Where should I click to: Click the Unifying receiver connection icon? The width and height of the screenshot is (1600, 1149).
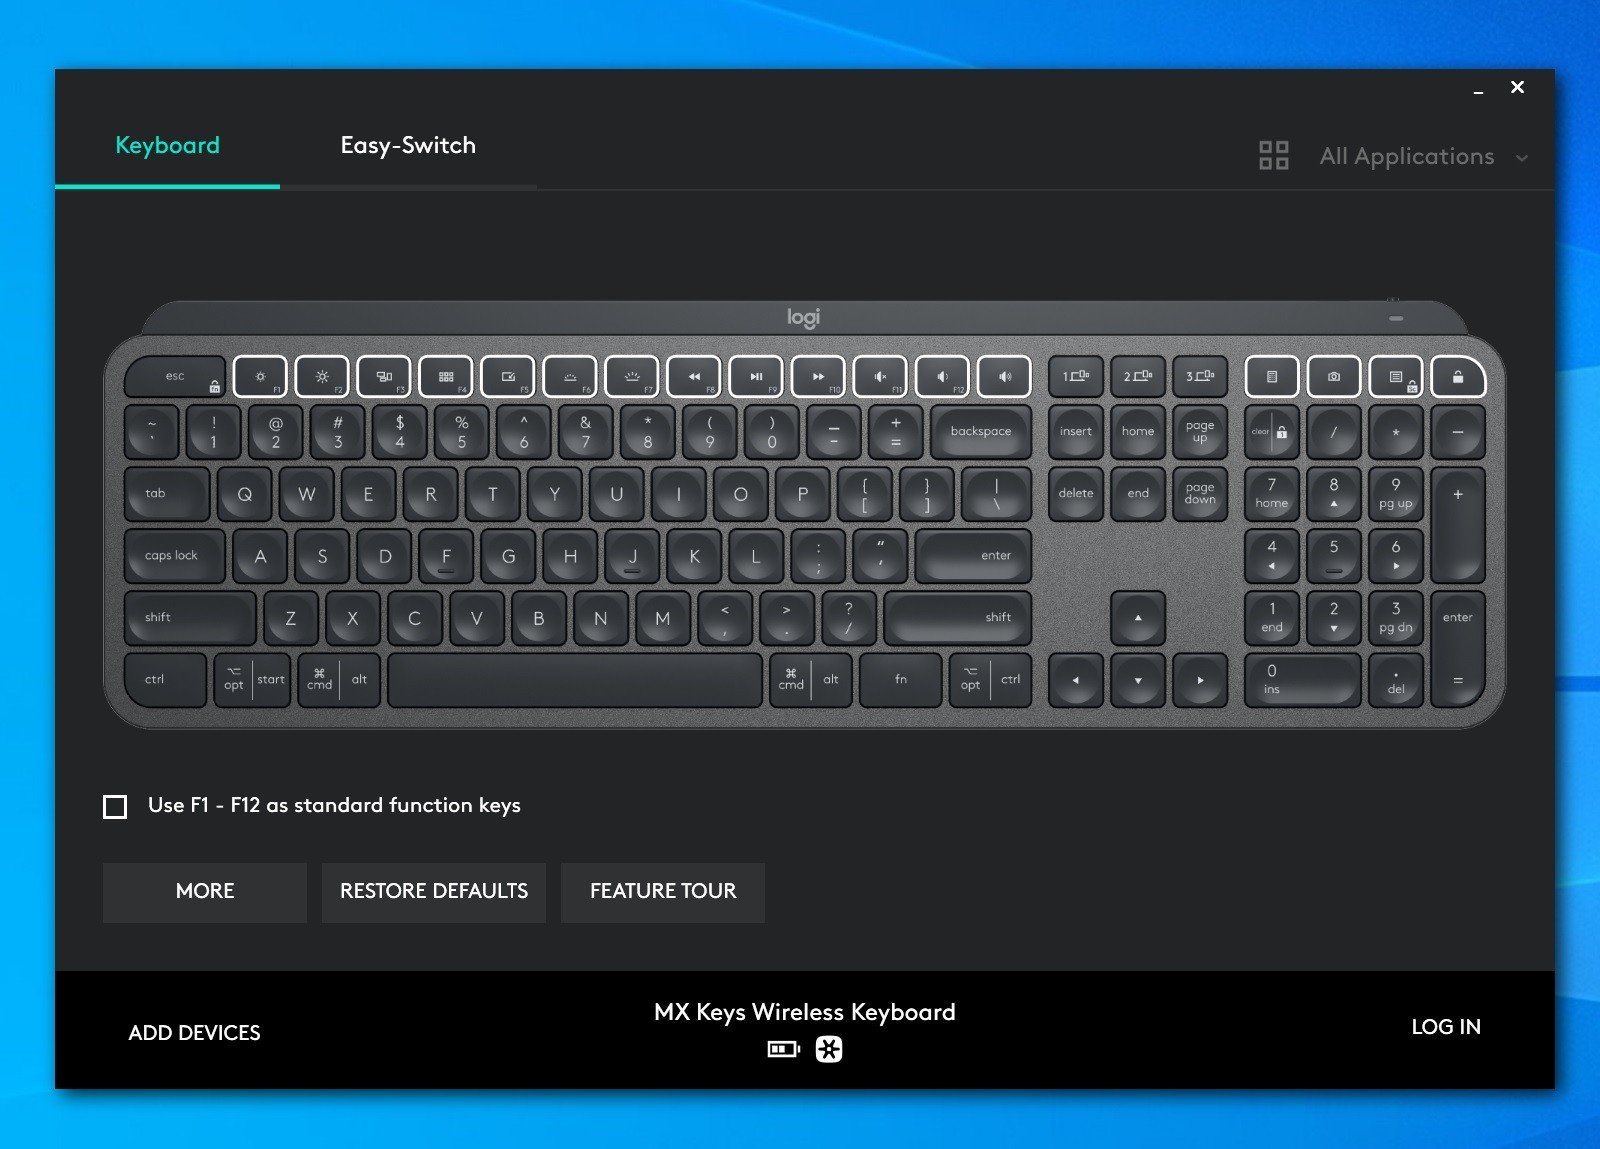click(829, 1049)
